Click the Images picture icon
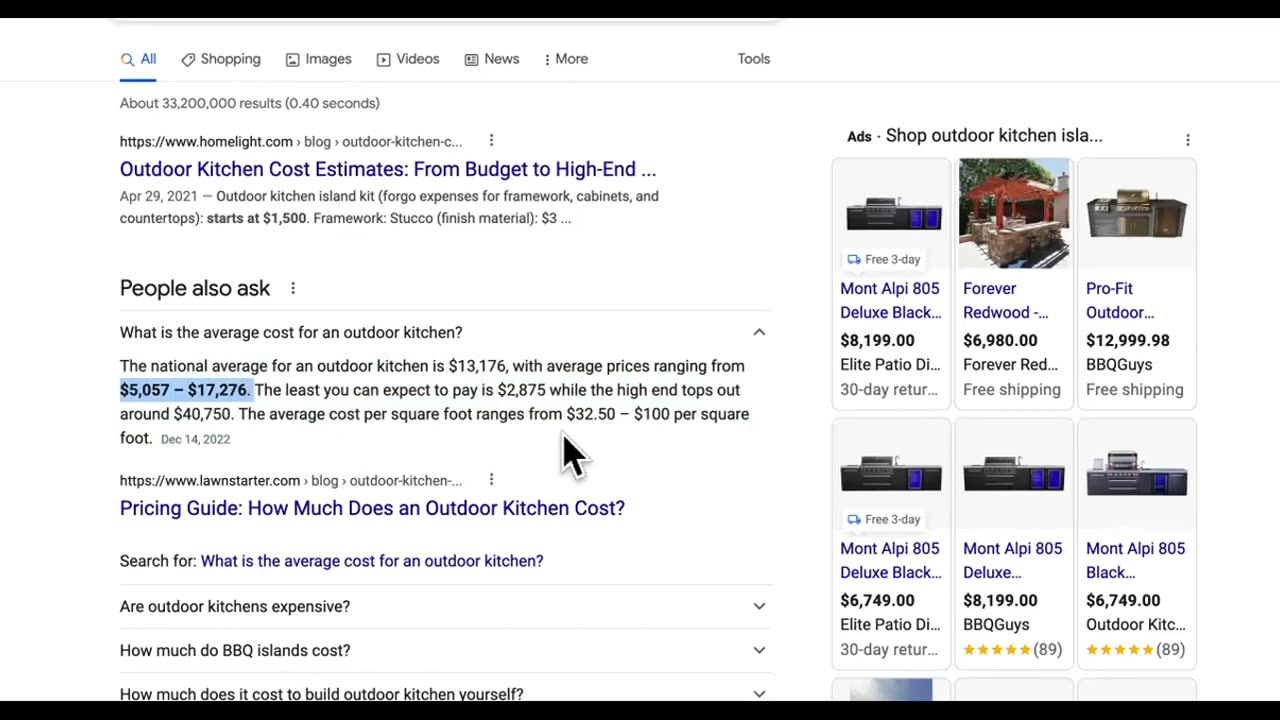The height and width of the screenshot is (720, 1280). [292, 60]
